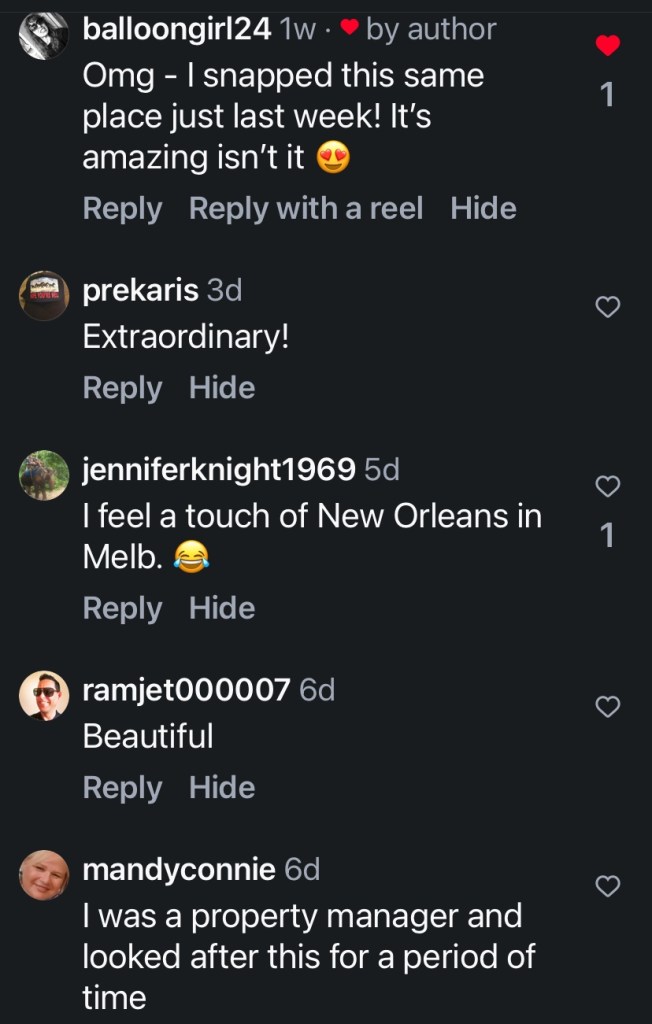The width and height of the screenshot is (652, 1024).
Task: Reply to balloongirl24's comment
Action: 122,209
